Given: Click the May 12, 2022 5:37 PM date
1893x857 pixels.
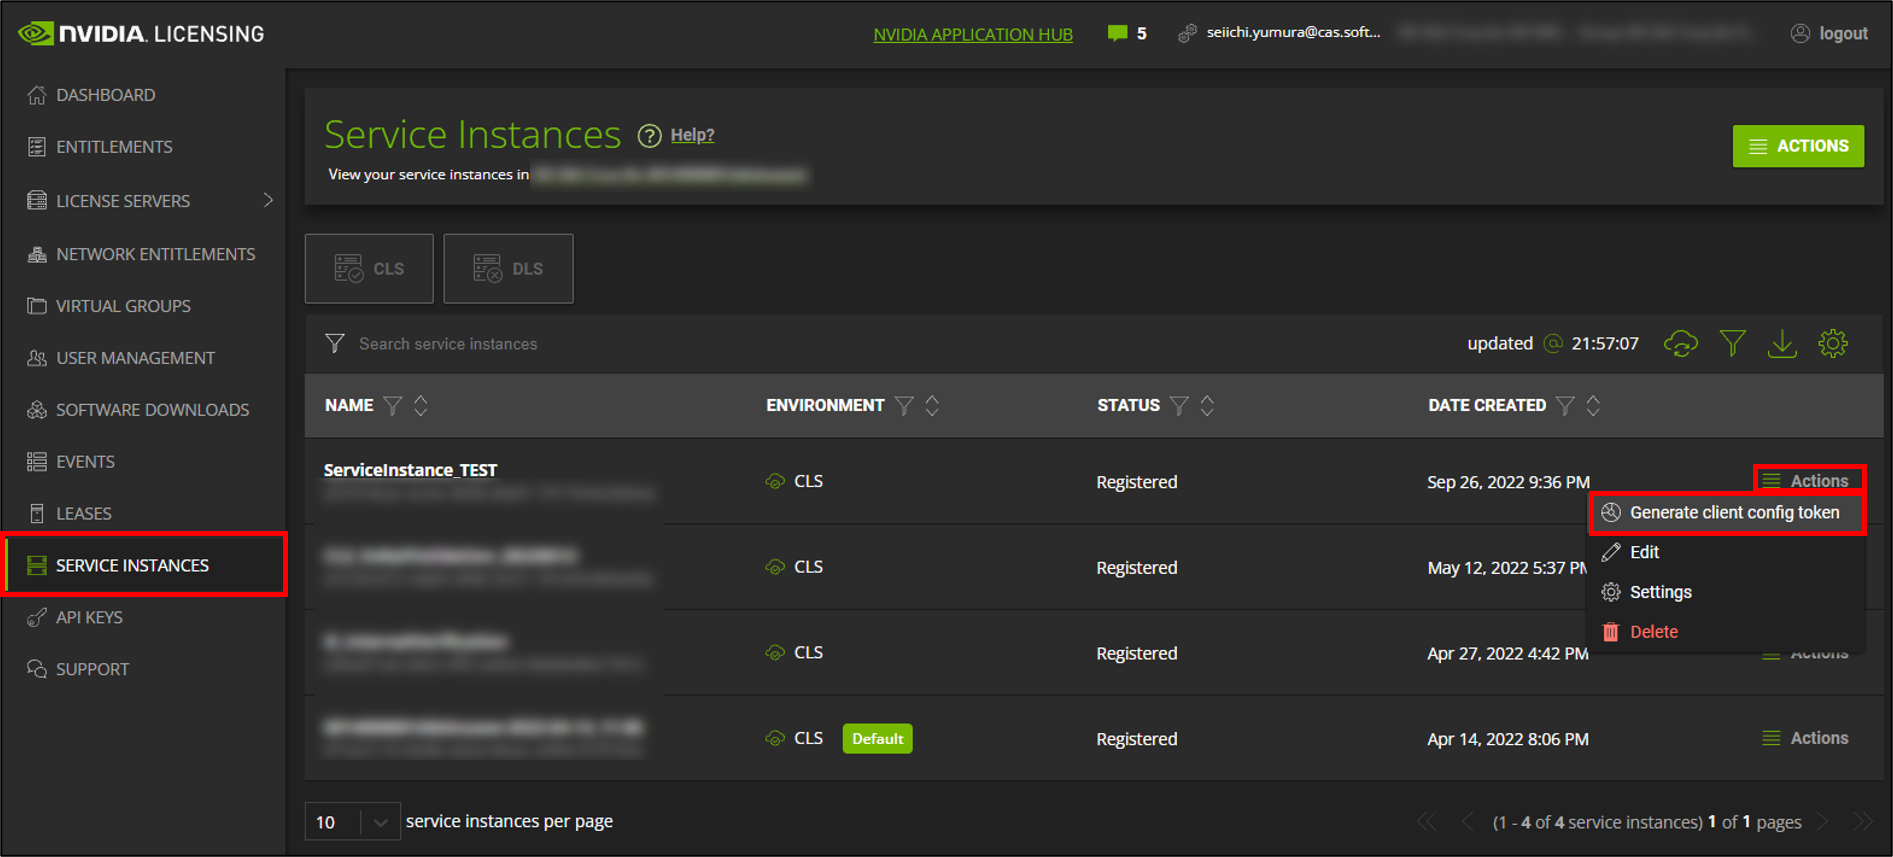Looking at the screenshot, I should coord(1508,568).
